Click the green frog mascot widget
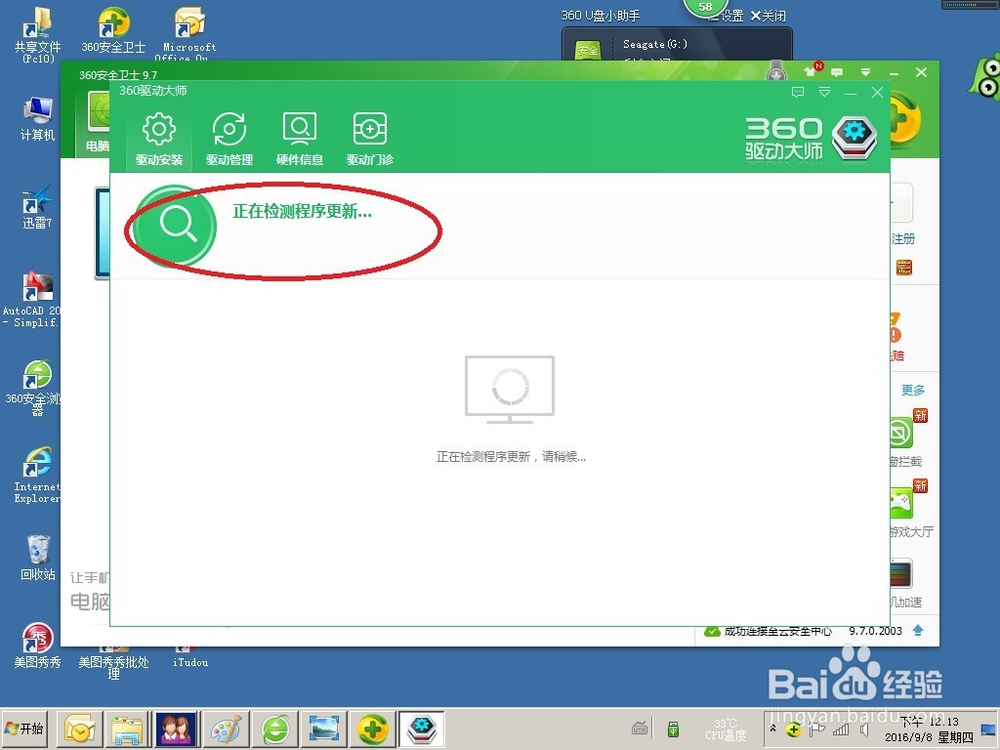This screenshot has width=1000, height=750. pyautogui.click(x=986, y=79)
